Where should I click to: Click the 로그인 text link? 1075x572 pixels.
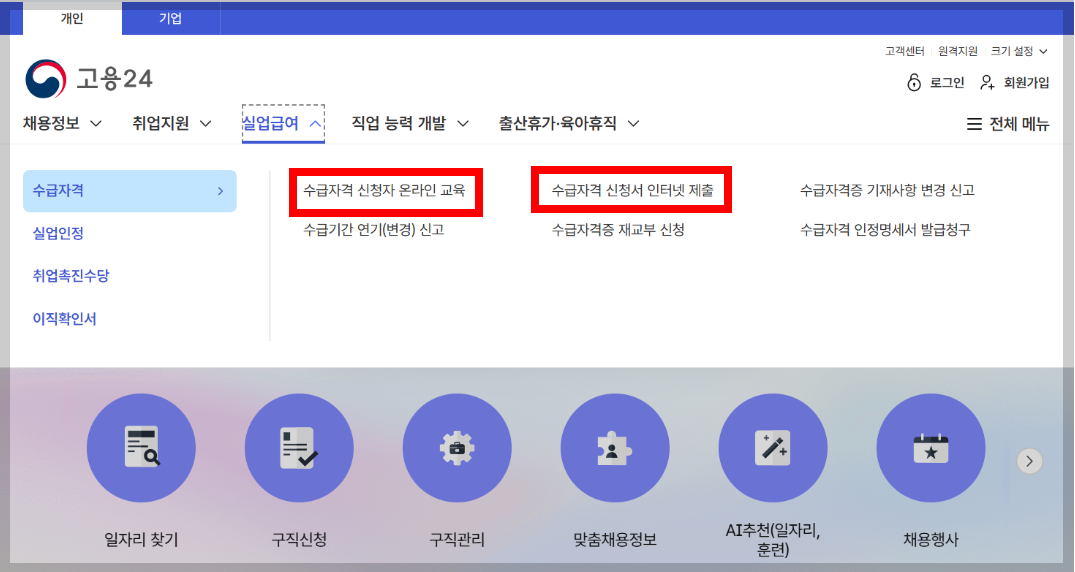pyautogui.click(x=947, y=82)
